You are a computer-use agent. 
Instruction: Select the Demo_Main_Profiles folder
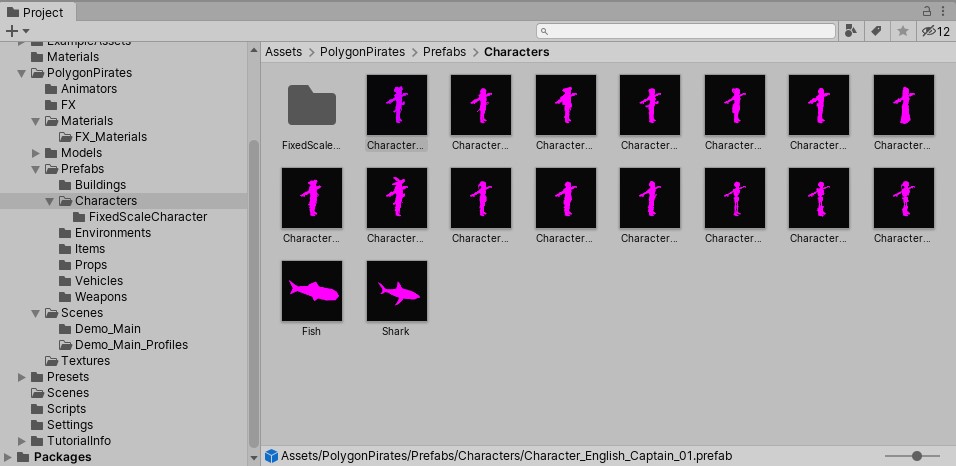(x=131, y=345)
